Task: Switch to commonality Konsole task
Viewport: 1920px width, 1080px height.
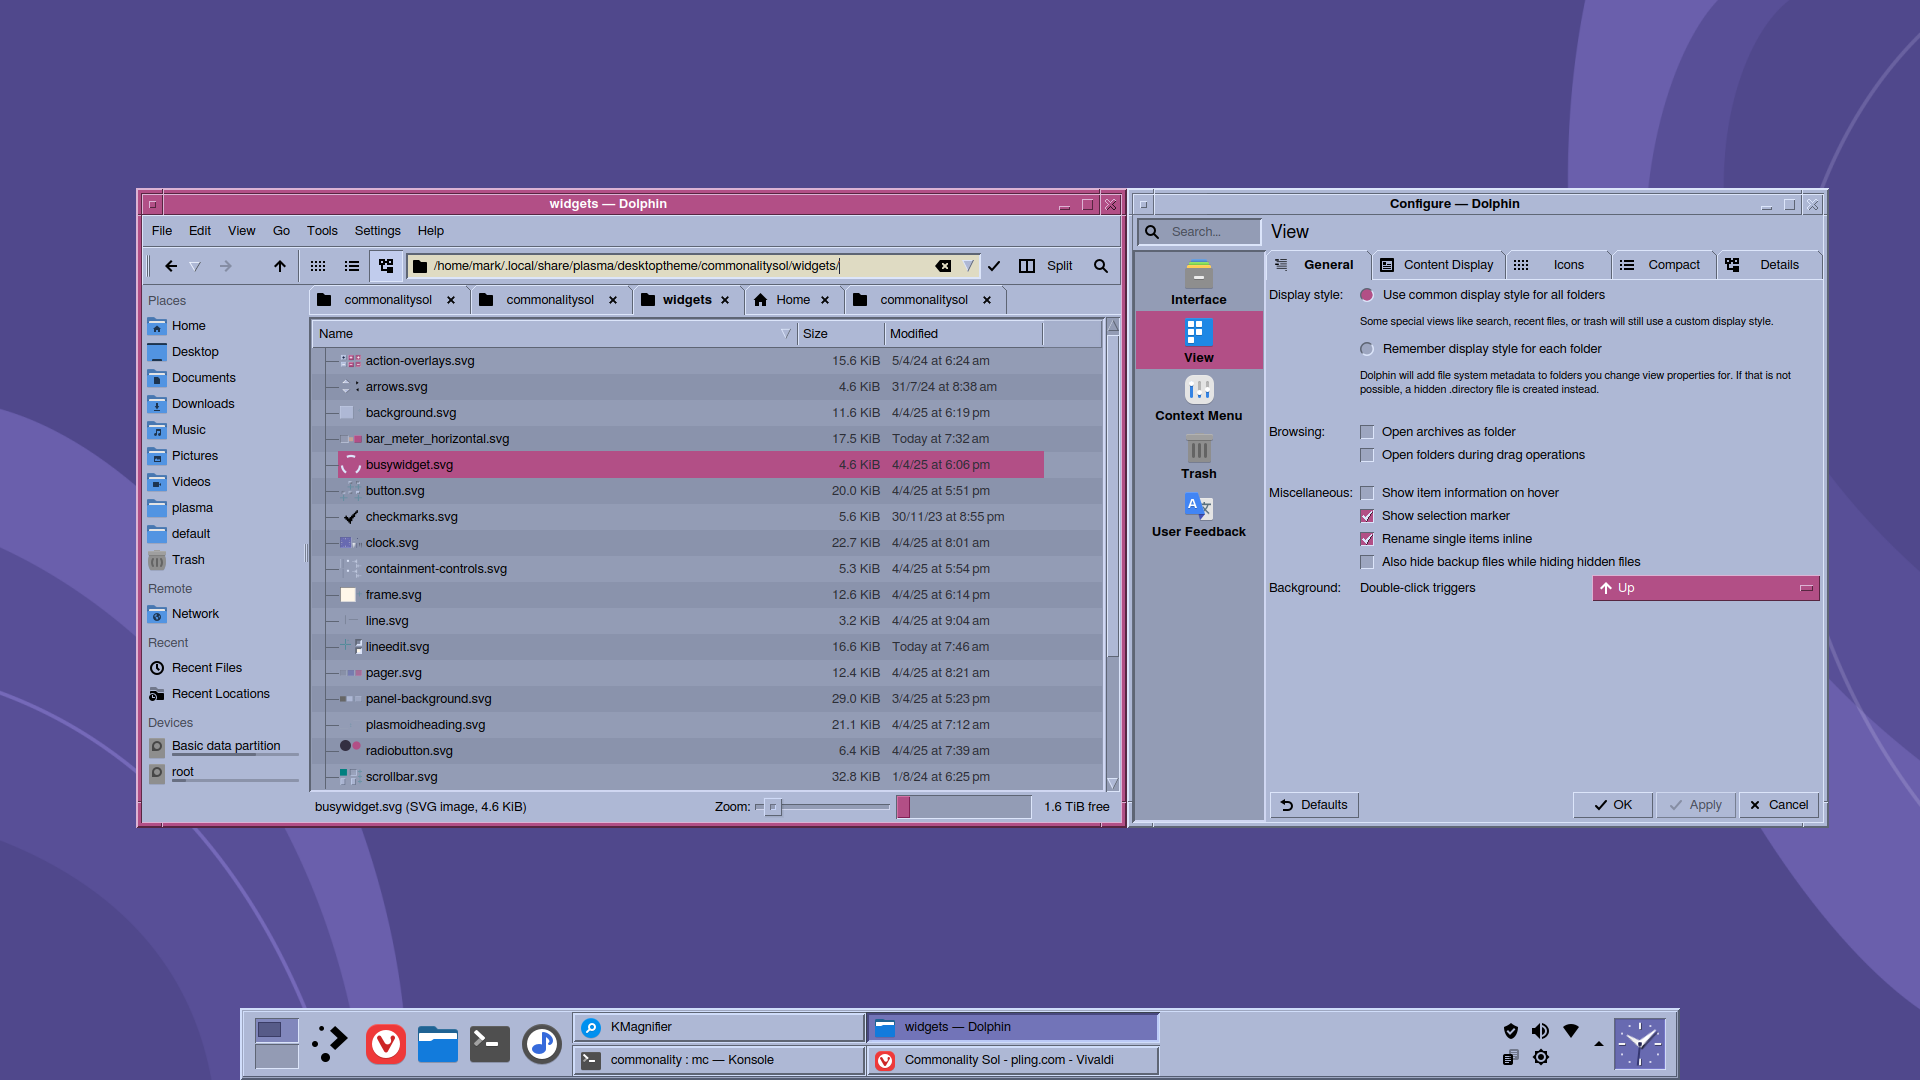Action: click(x=719, y=1060)
